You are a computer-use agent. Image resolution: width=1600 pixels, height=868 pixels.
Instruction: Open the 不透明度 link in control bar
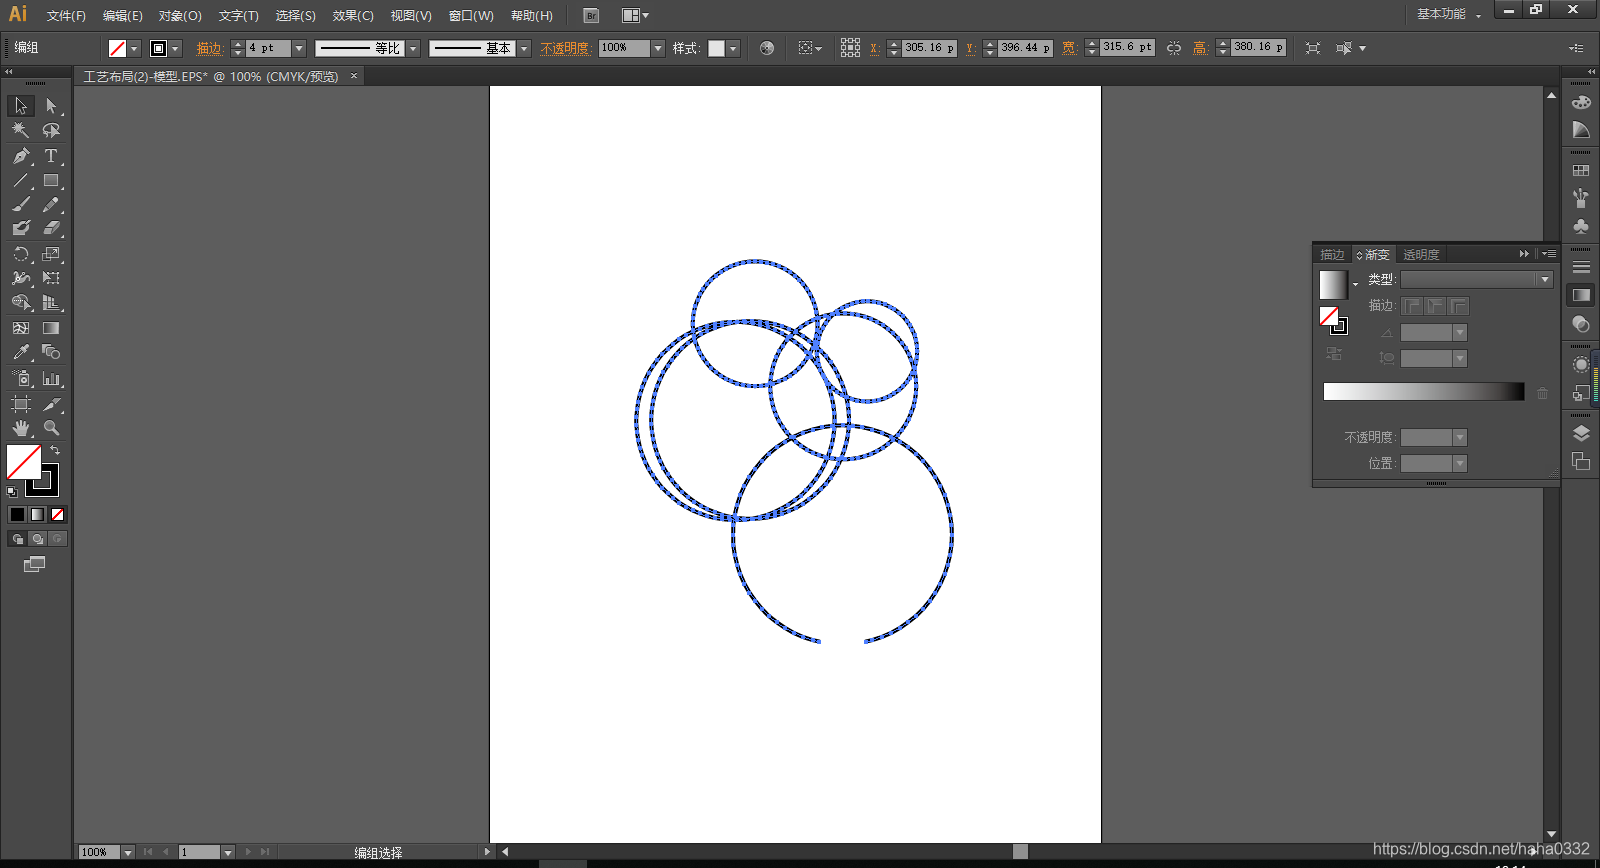565,48
